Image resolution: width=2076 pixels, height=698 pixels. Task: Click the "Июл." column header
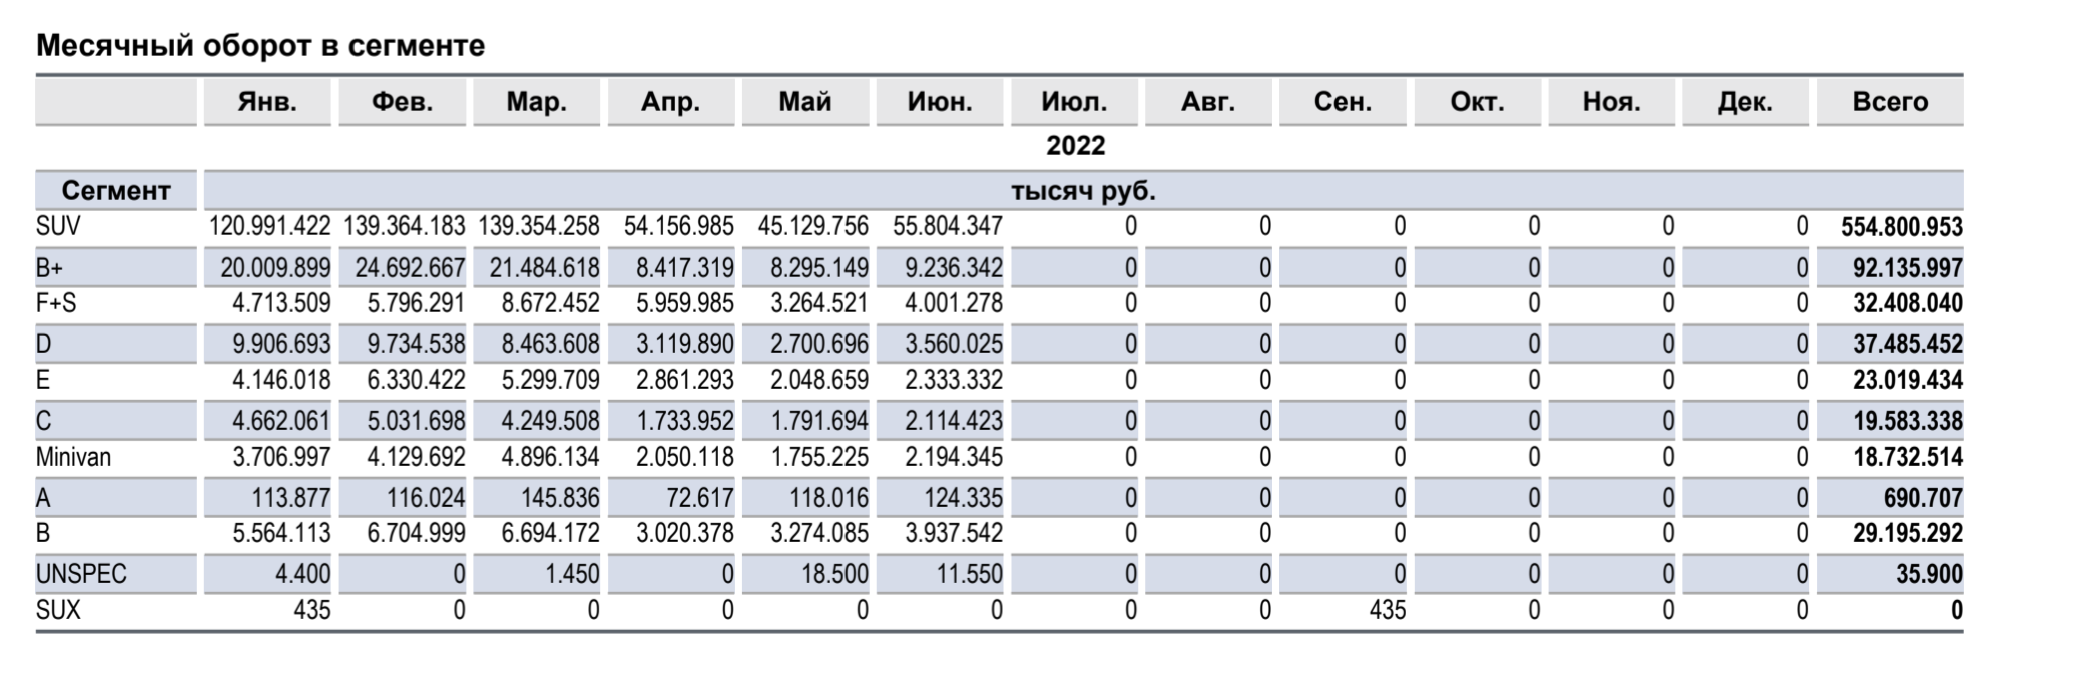[1074, 102]
